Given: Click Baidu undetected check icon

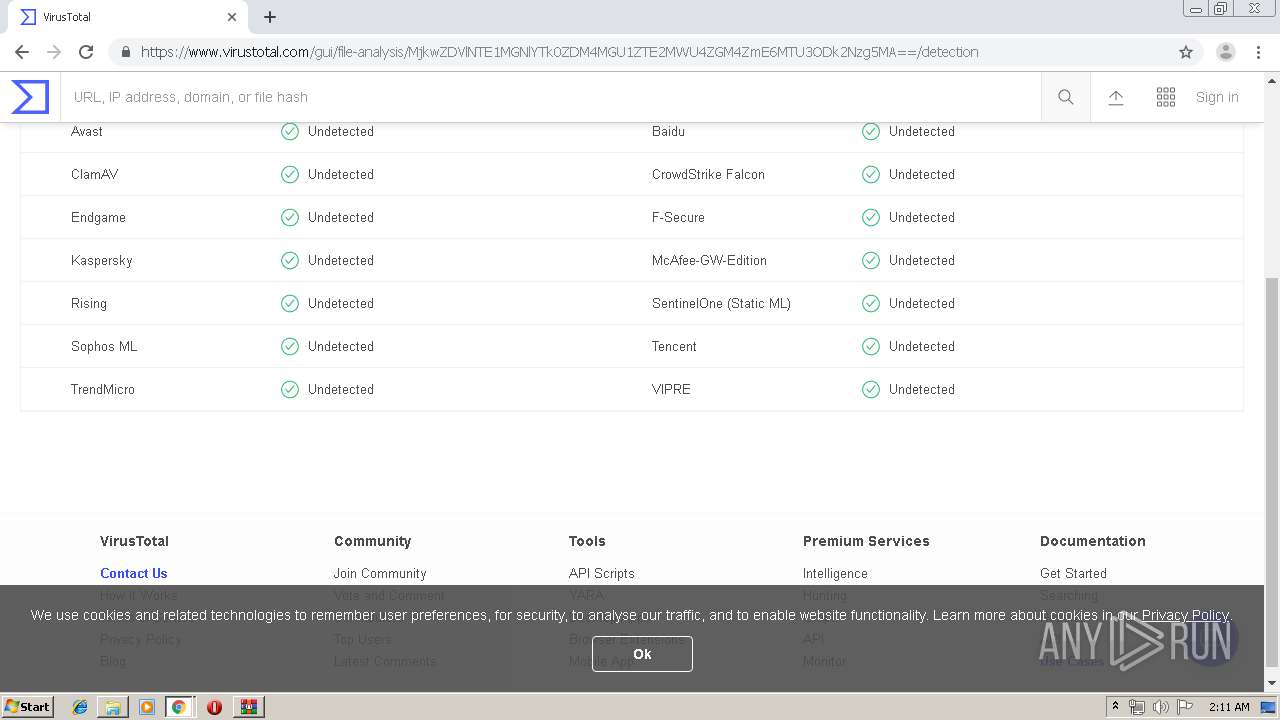Looking at the screenshot, I should point(871,131).
